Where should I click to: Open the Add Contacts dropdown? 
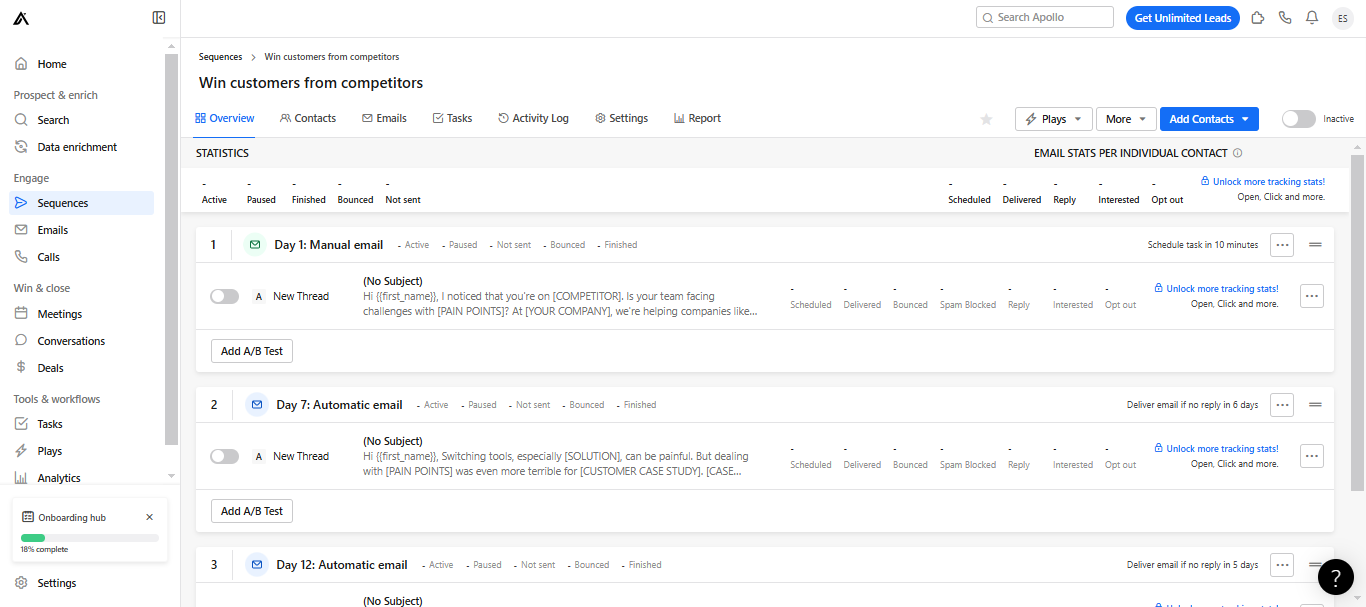(1209, 119)
